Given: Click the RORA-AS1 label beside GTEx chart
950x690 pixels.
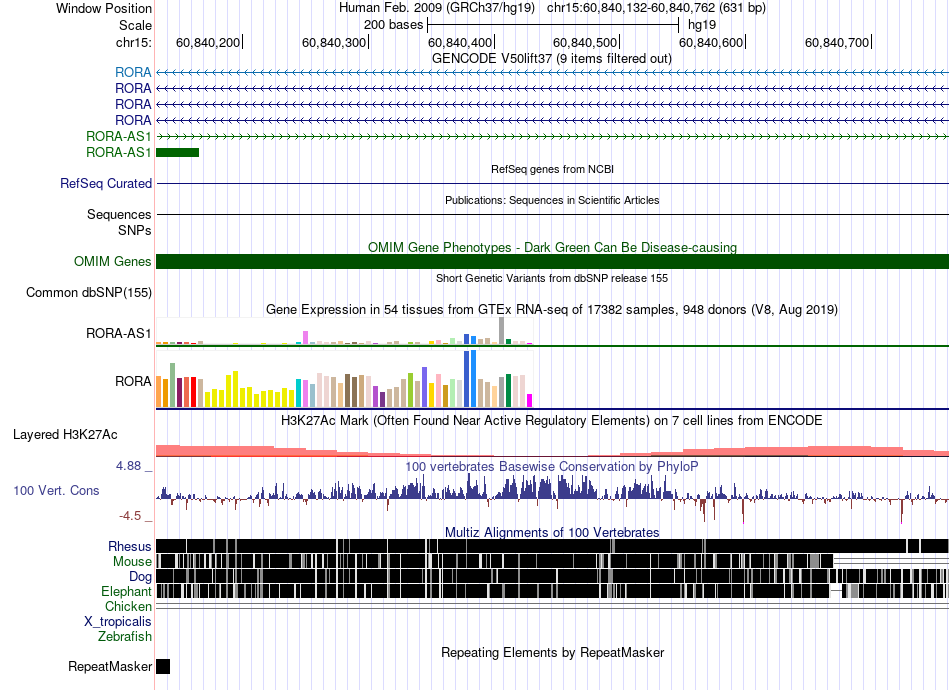Looking at the screenshot, I should click(119, 333).
